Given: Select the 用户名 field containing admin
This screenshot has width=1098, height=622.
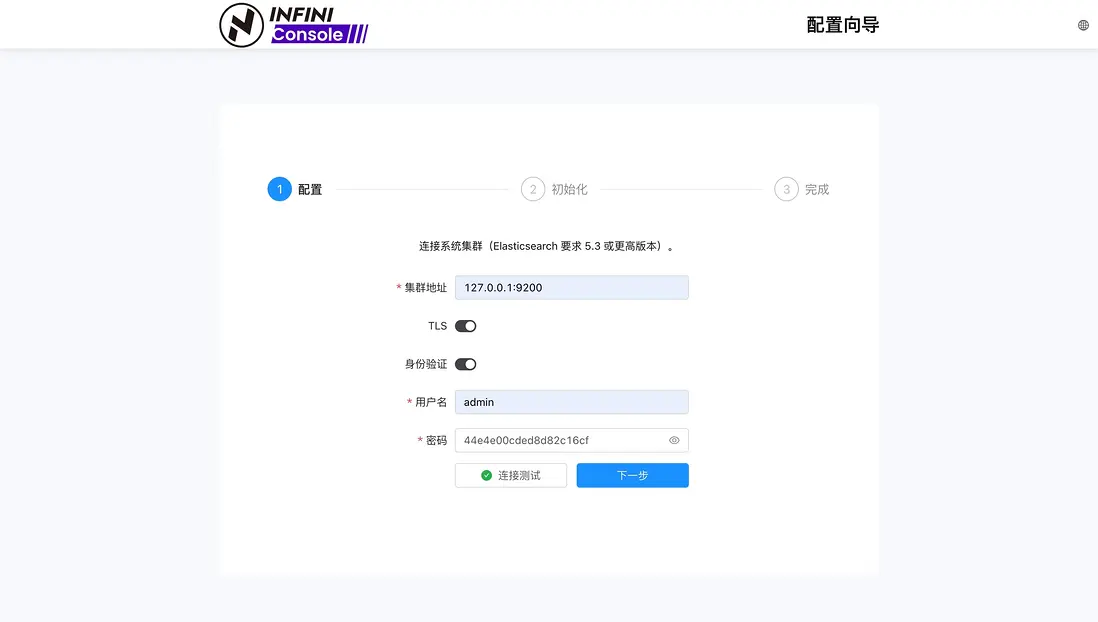Looking at the screenshot, I should coord(571,401).
